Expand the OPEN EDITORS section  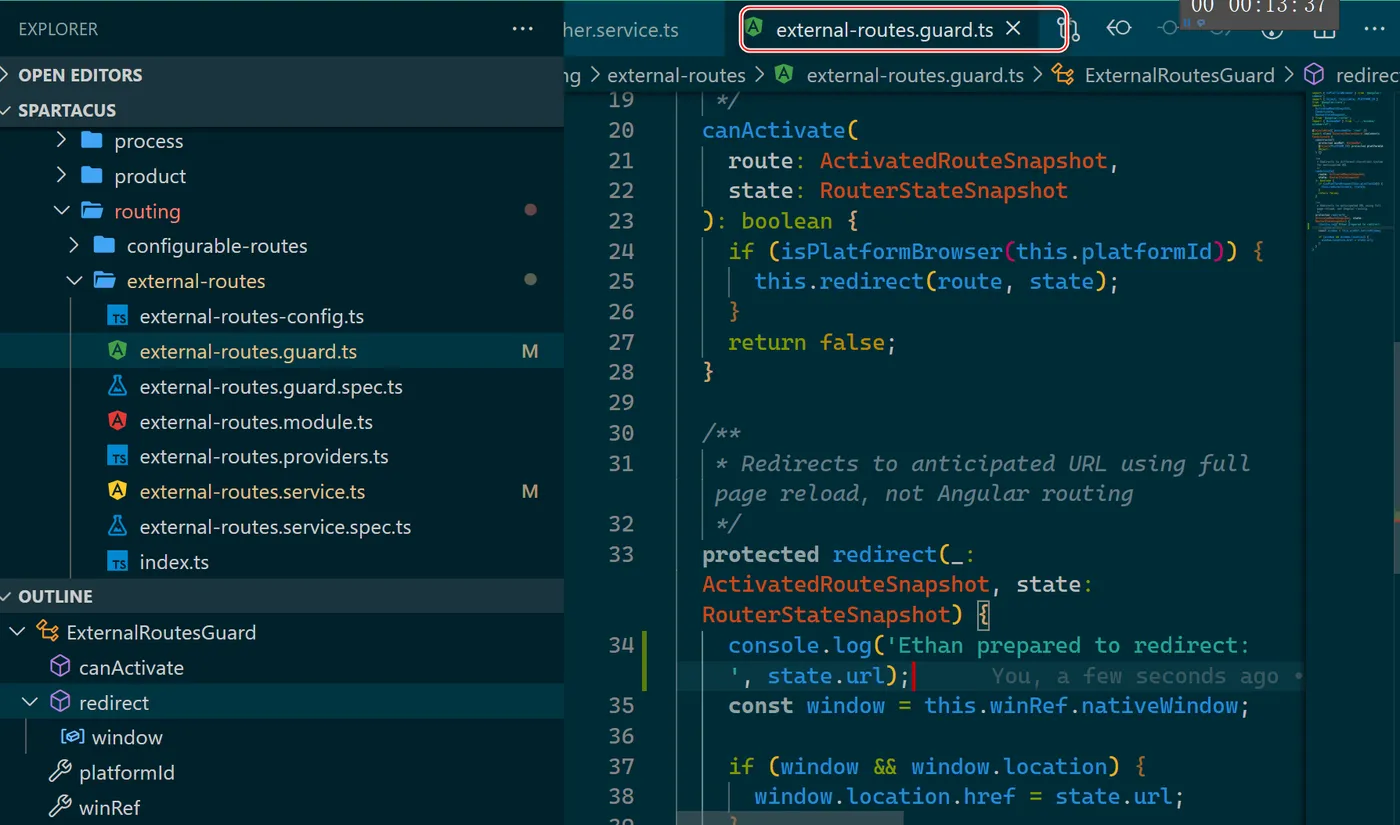[x=282, y=74]
